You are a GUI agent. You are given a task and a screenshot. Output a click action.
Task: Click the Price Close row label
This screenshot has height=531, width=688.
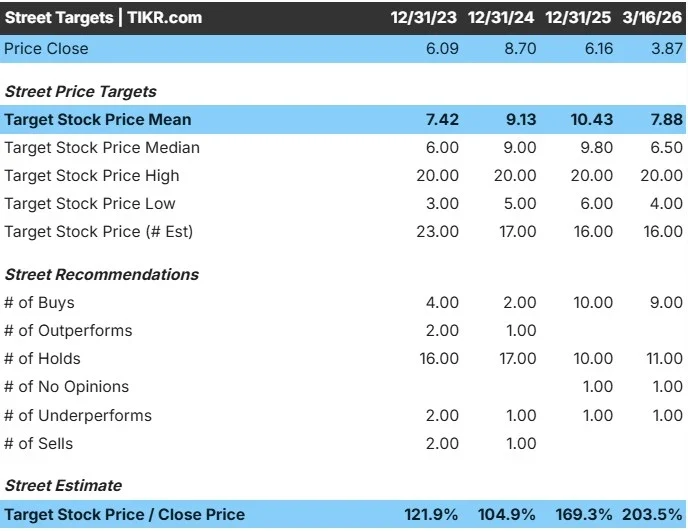46,49
